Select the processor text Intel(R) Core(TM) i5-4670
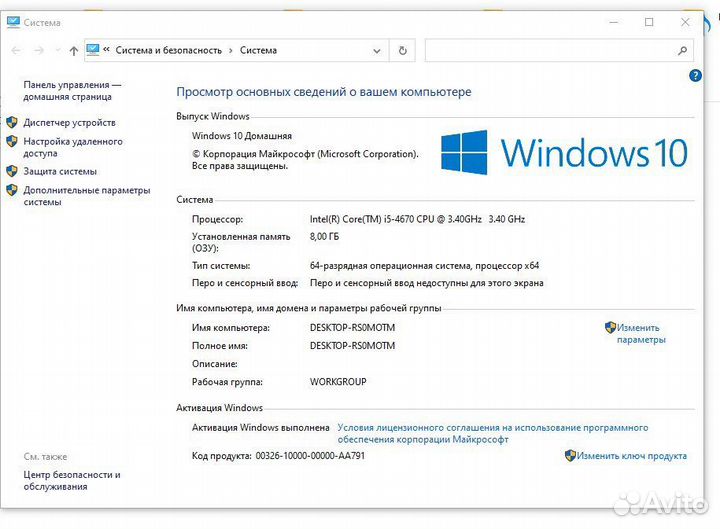 417,219
